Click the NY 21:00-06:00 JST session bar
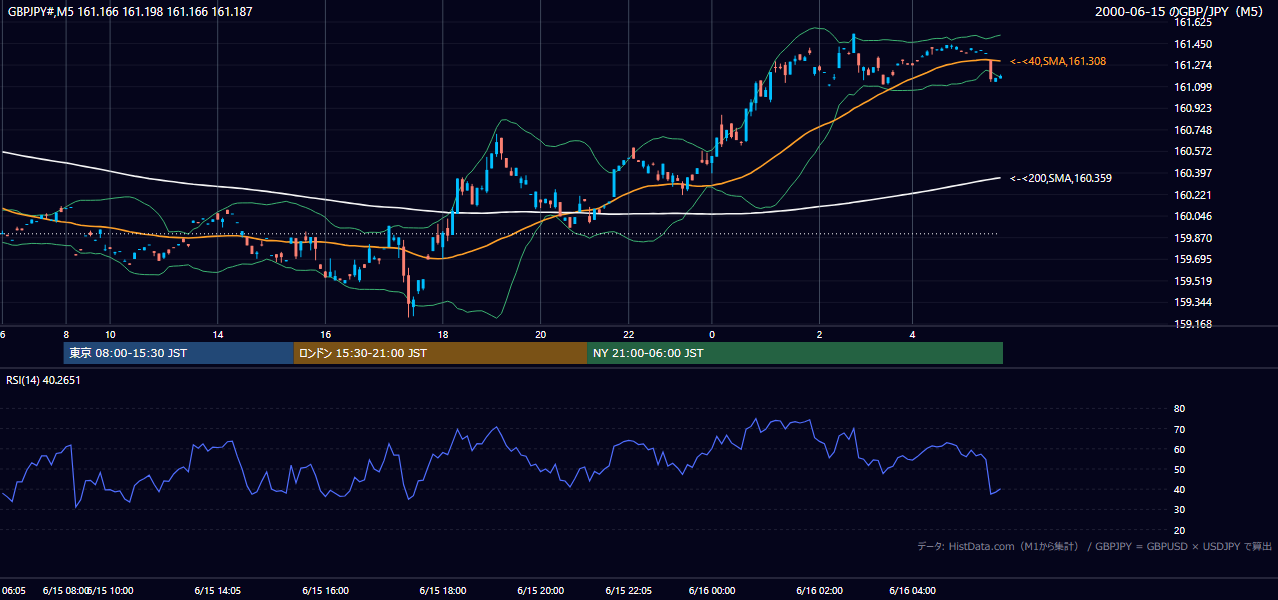The width and height of the screenshot is (1278, 600). point(795,353)
